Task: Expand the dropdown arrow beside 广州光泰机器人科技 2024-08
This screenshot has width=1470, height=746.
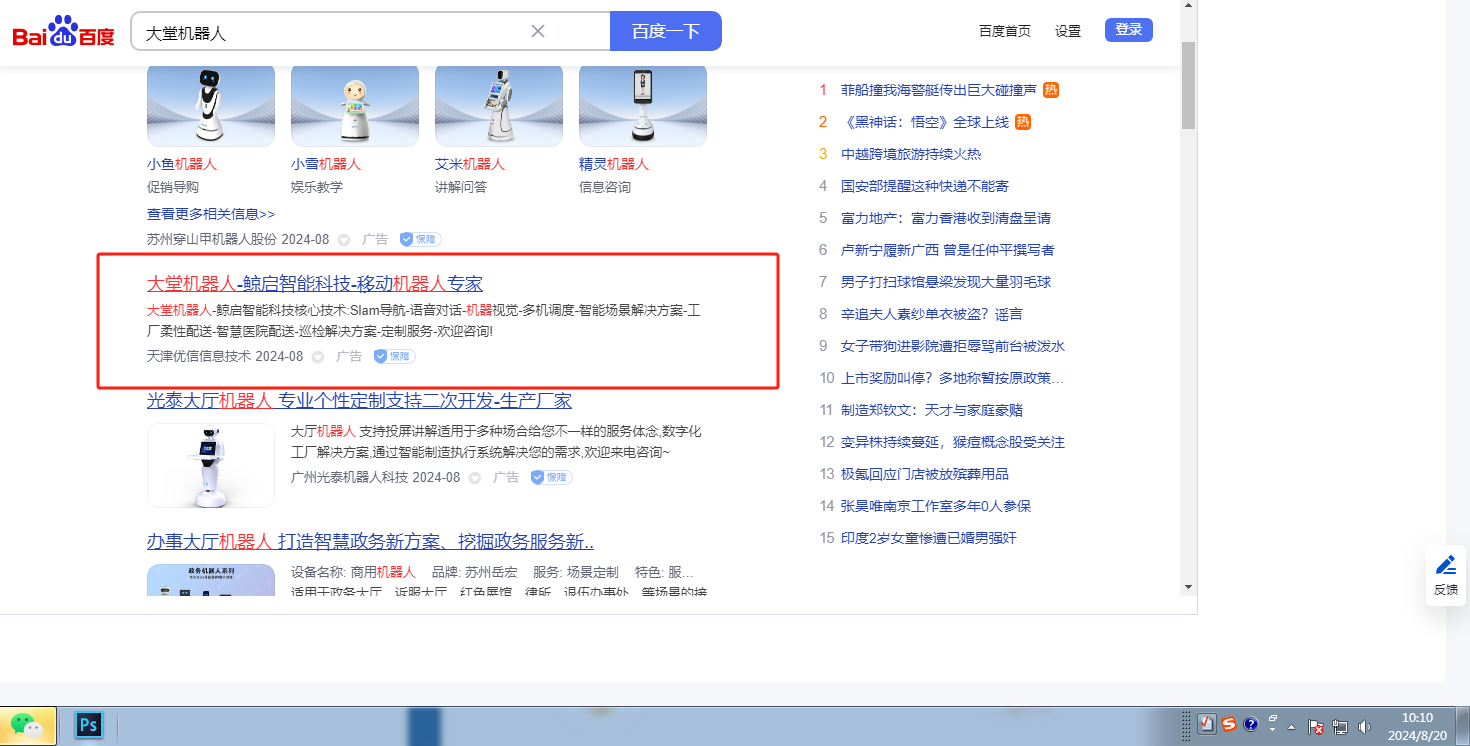Action: pyautogui.click(x=475, y=478)
